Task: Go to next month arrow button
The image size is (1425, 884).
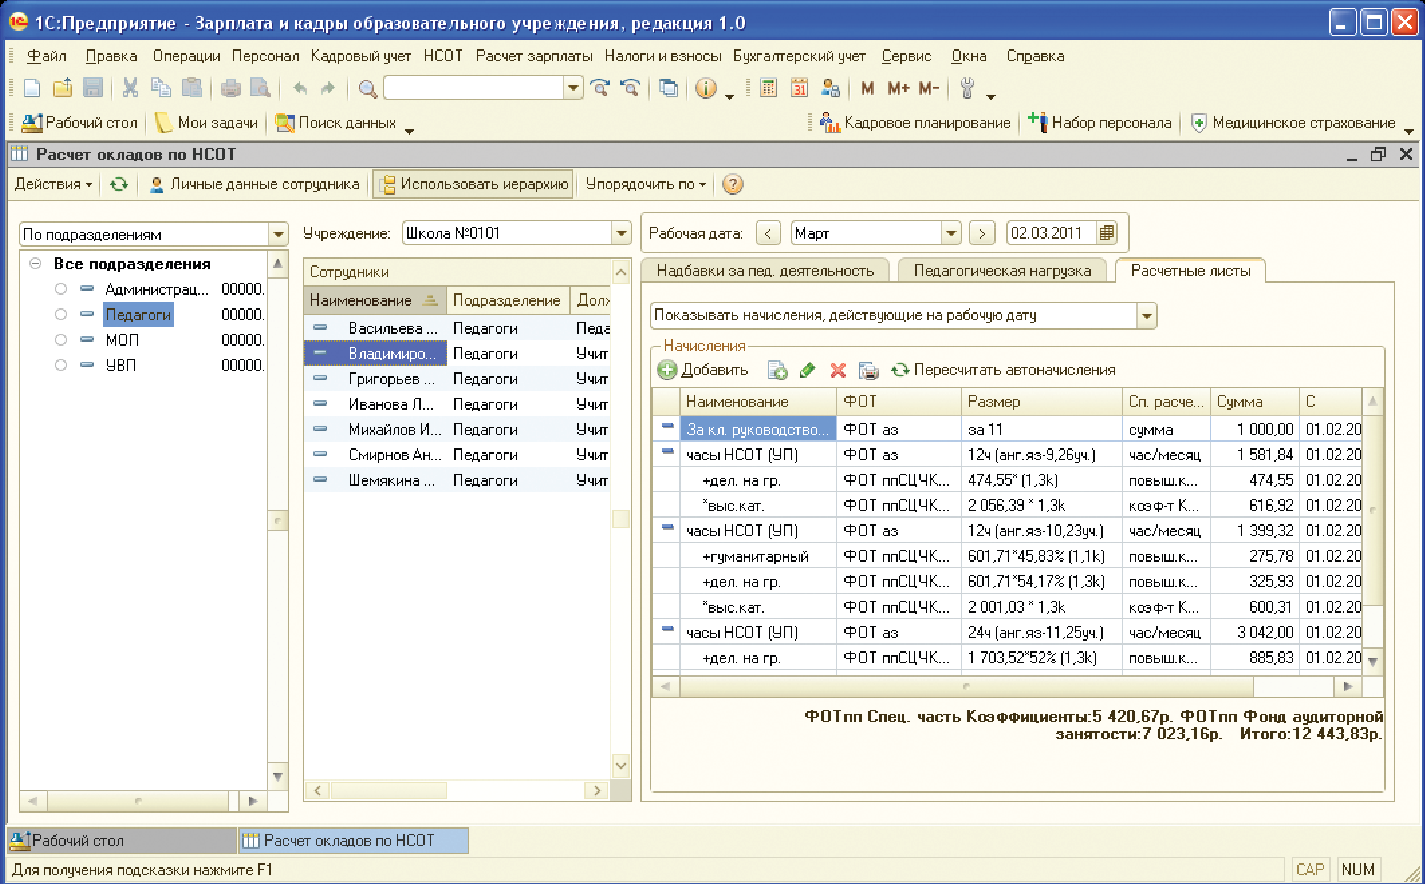Action: pos(982,233)
